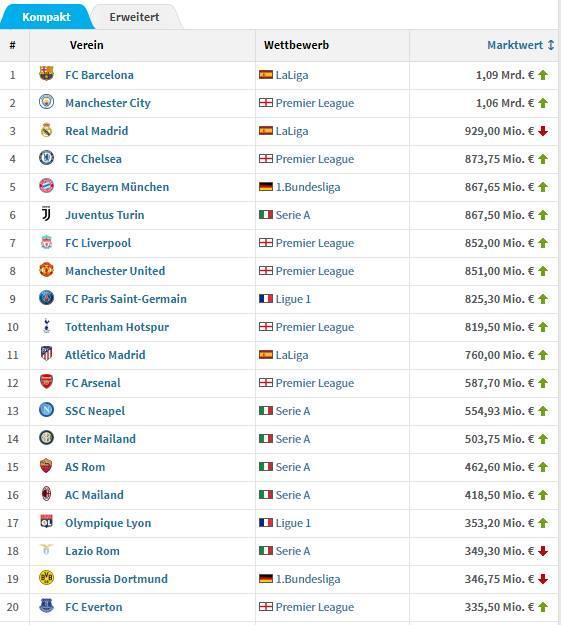Click the FC Bayern München crest

coord(46,186)
